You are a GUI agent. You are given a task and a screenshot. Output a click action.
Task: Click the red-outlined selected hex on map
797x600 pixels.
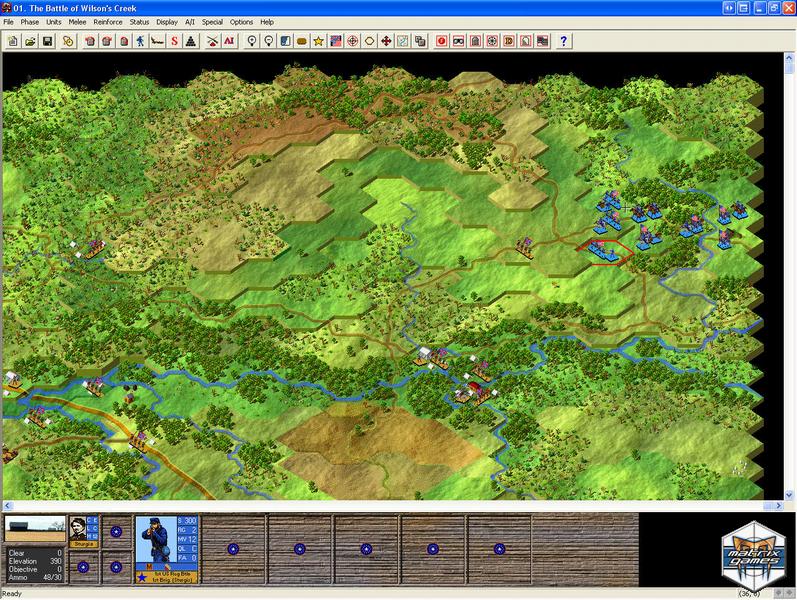[x=604, y=251]
